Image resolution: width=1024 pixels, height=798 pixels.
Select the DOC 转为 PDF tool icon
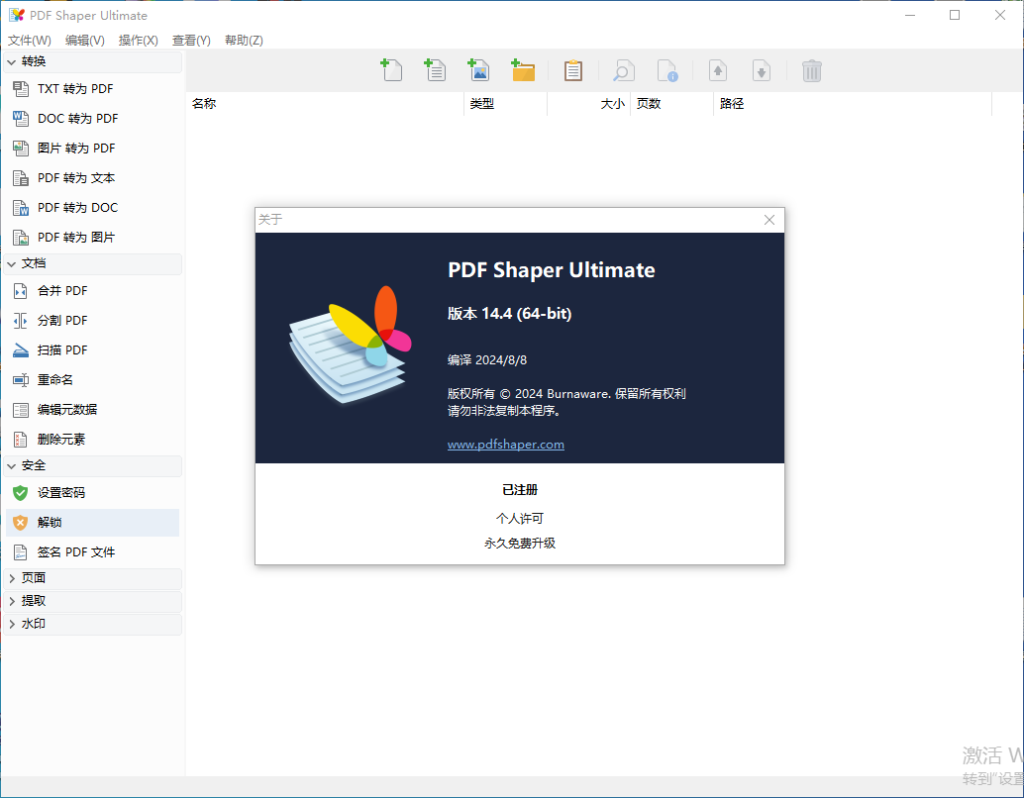[21, 118]
